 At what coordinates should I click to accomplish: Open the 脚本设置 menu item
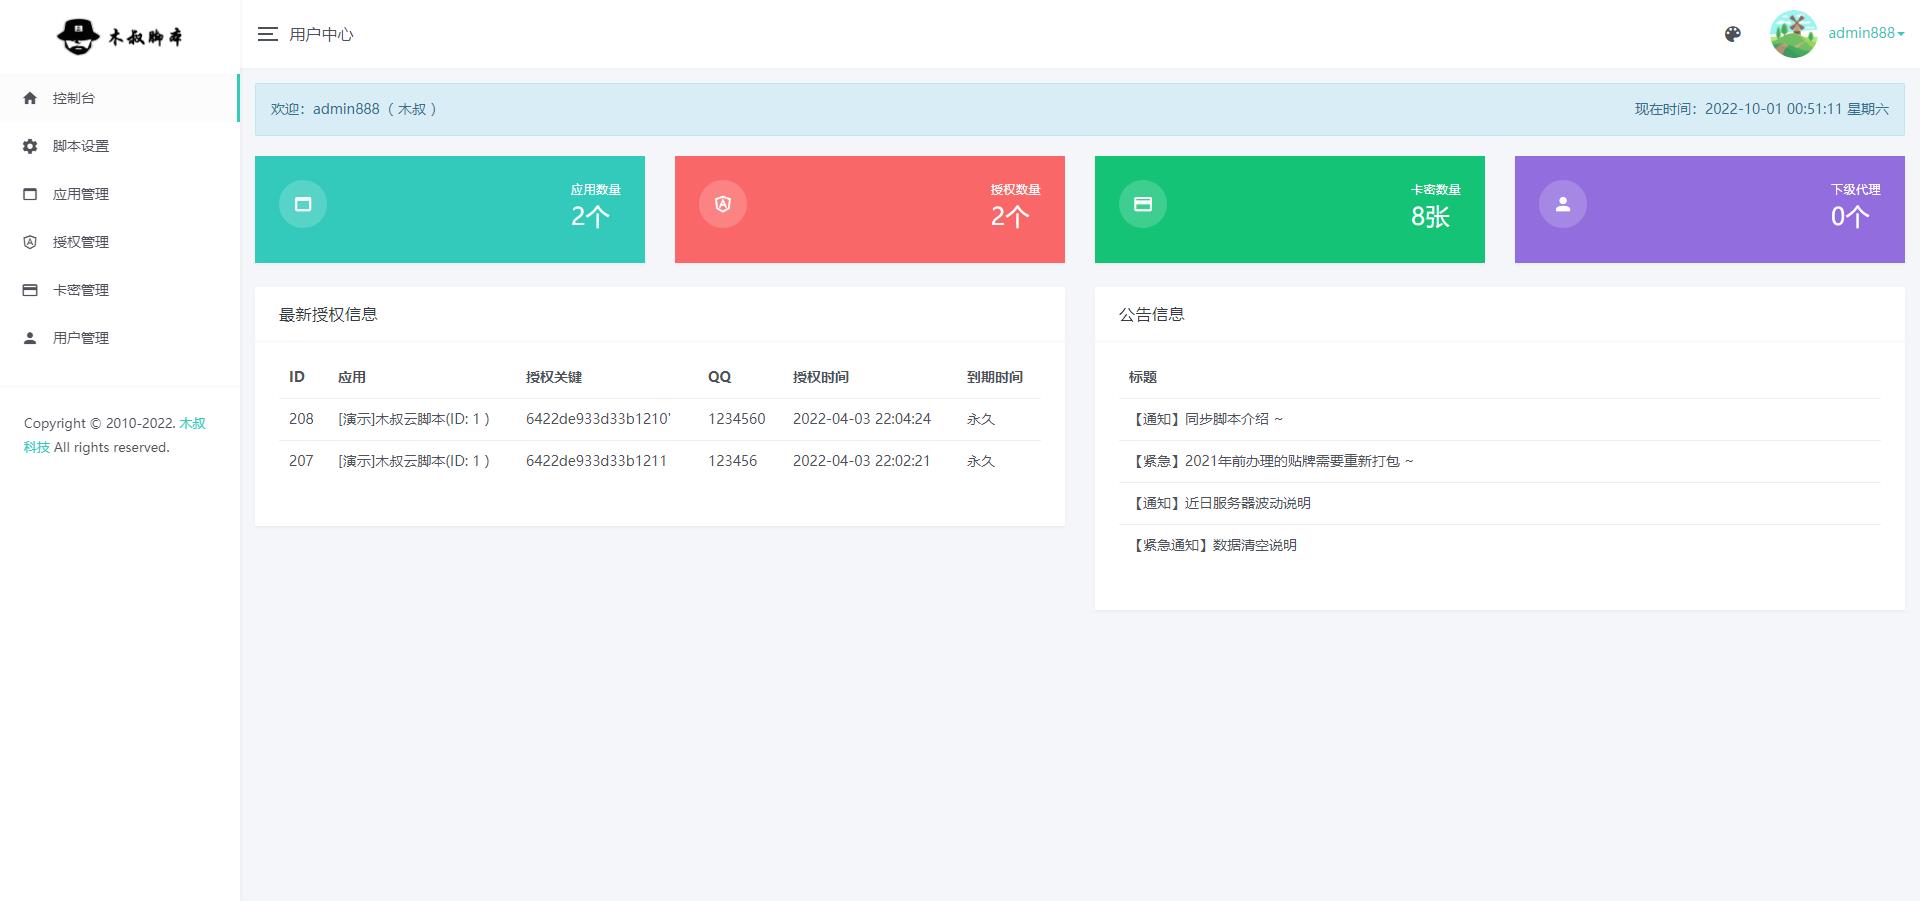coord(81,146)
